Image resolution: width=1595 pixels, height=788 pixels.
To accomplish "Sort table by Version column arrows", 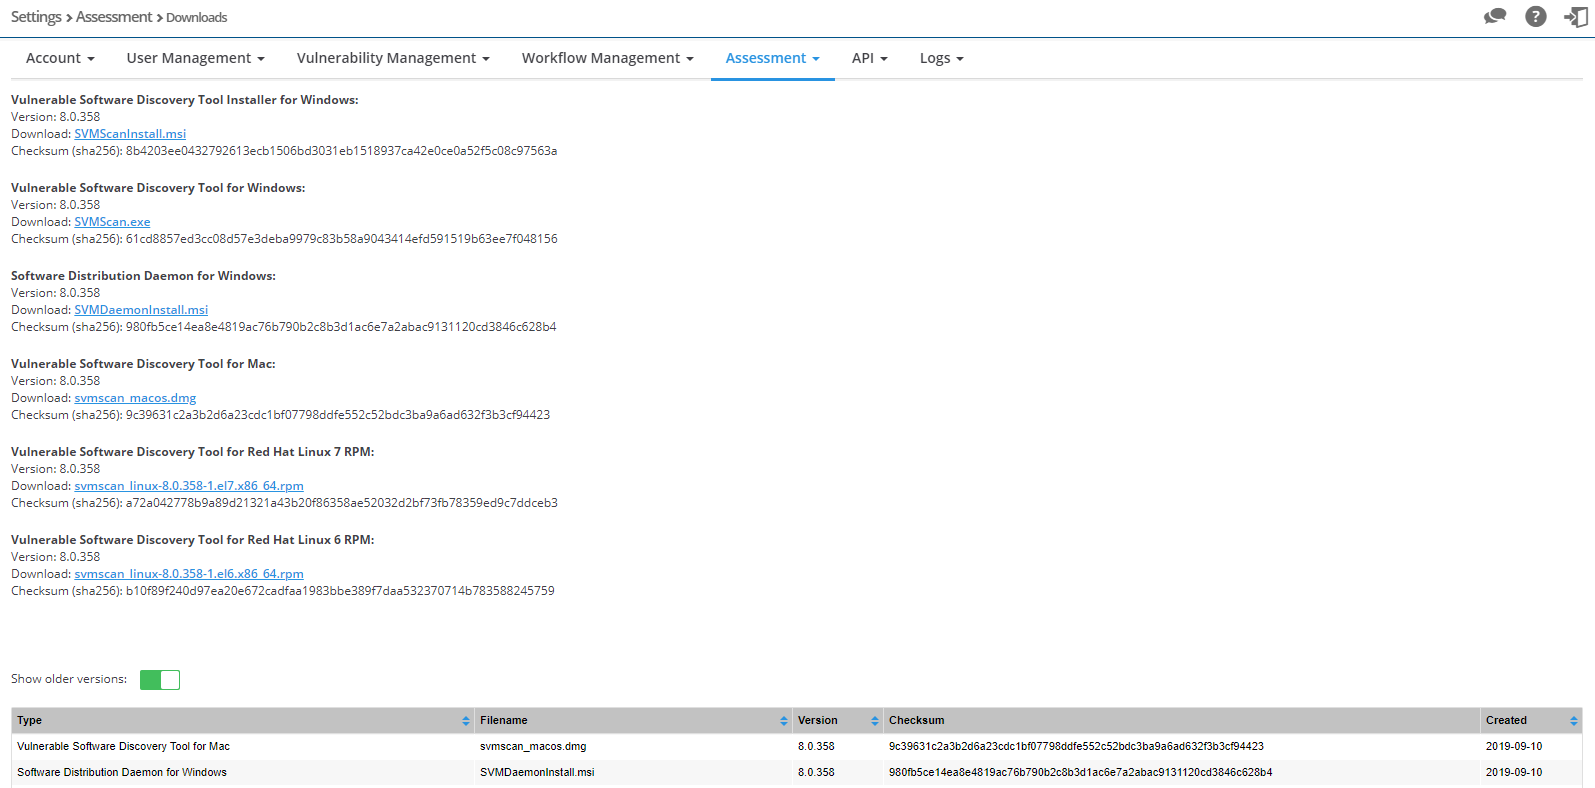I will pos(874,721).
